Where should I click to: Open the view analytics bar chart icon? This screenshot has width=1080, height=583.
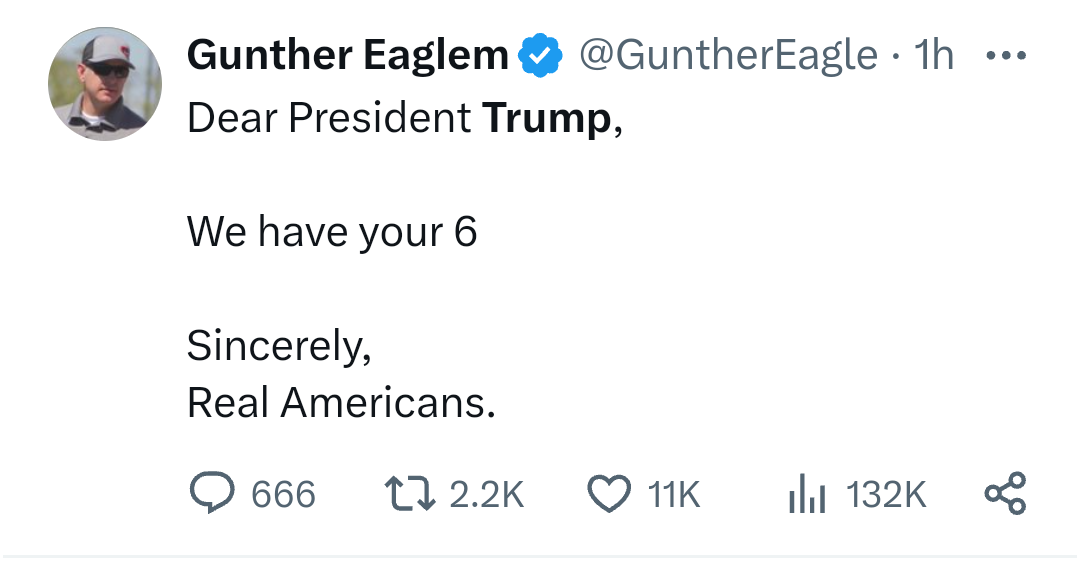pos(806,494)
